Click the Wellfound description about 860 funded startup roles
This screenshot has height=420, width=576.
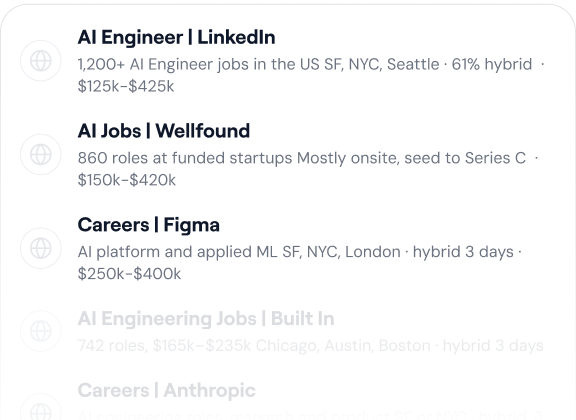[308, 169]
